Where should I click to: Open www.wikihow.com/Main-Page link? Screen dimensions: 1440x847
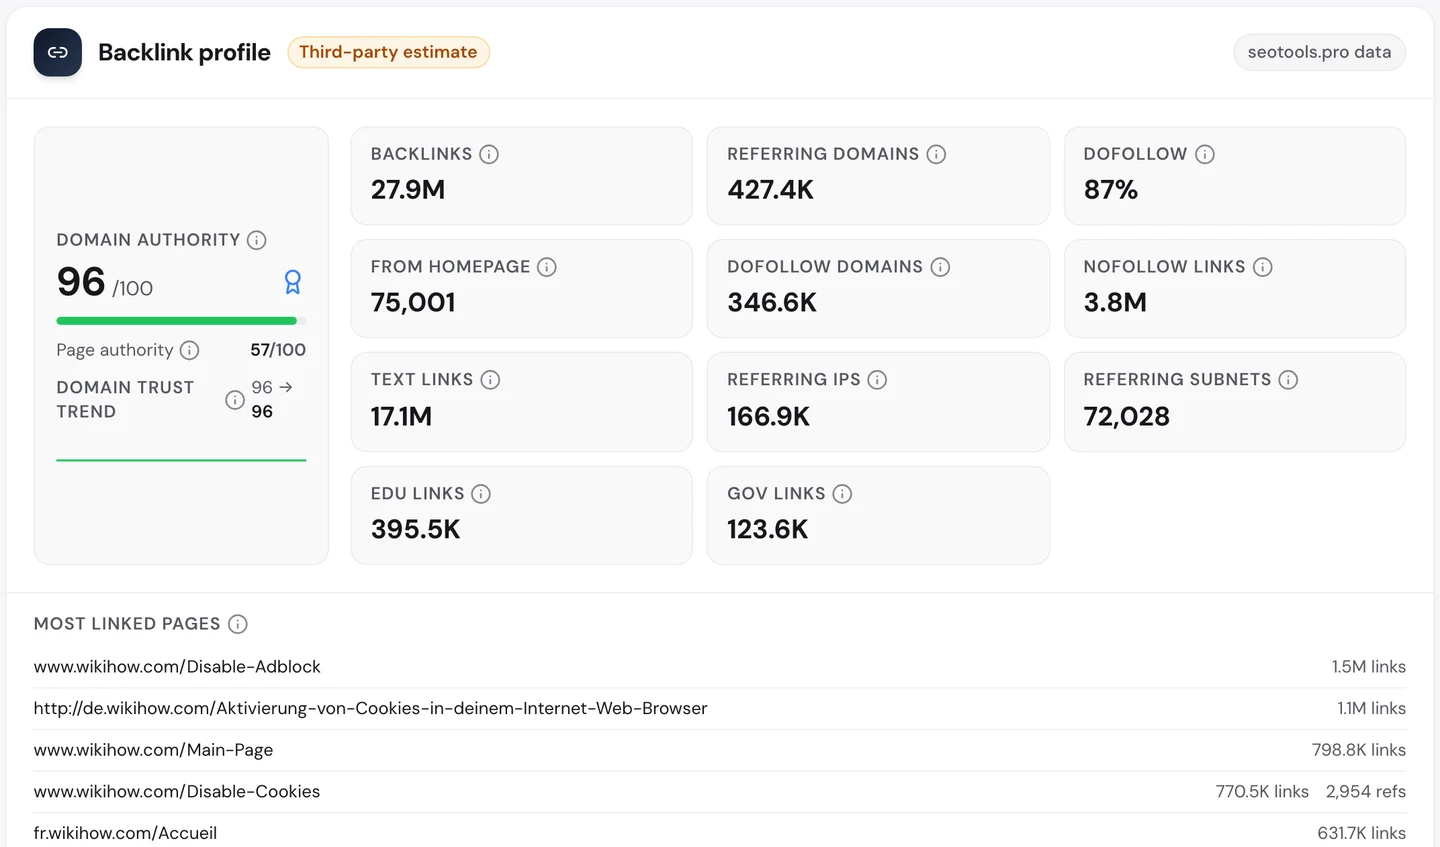(x=153, y=750)
